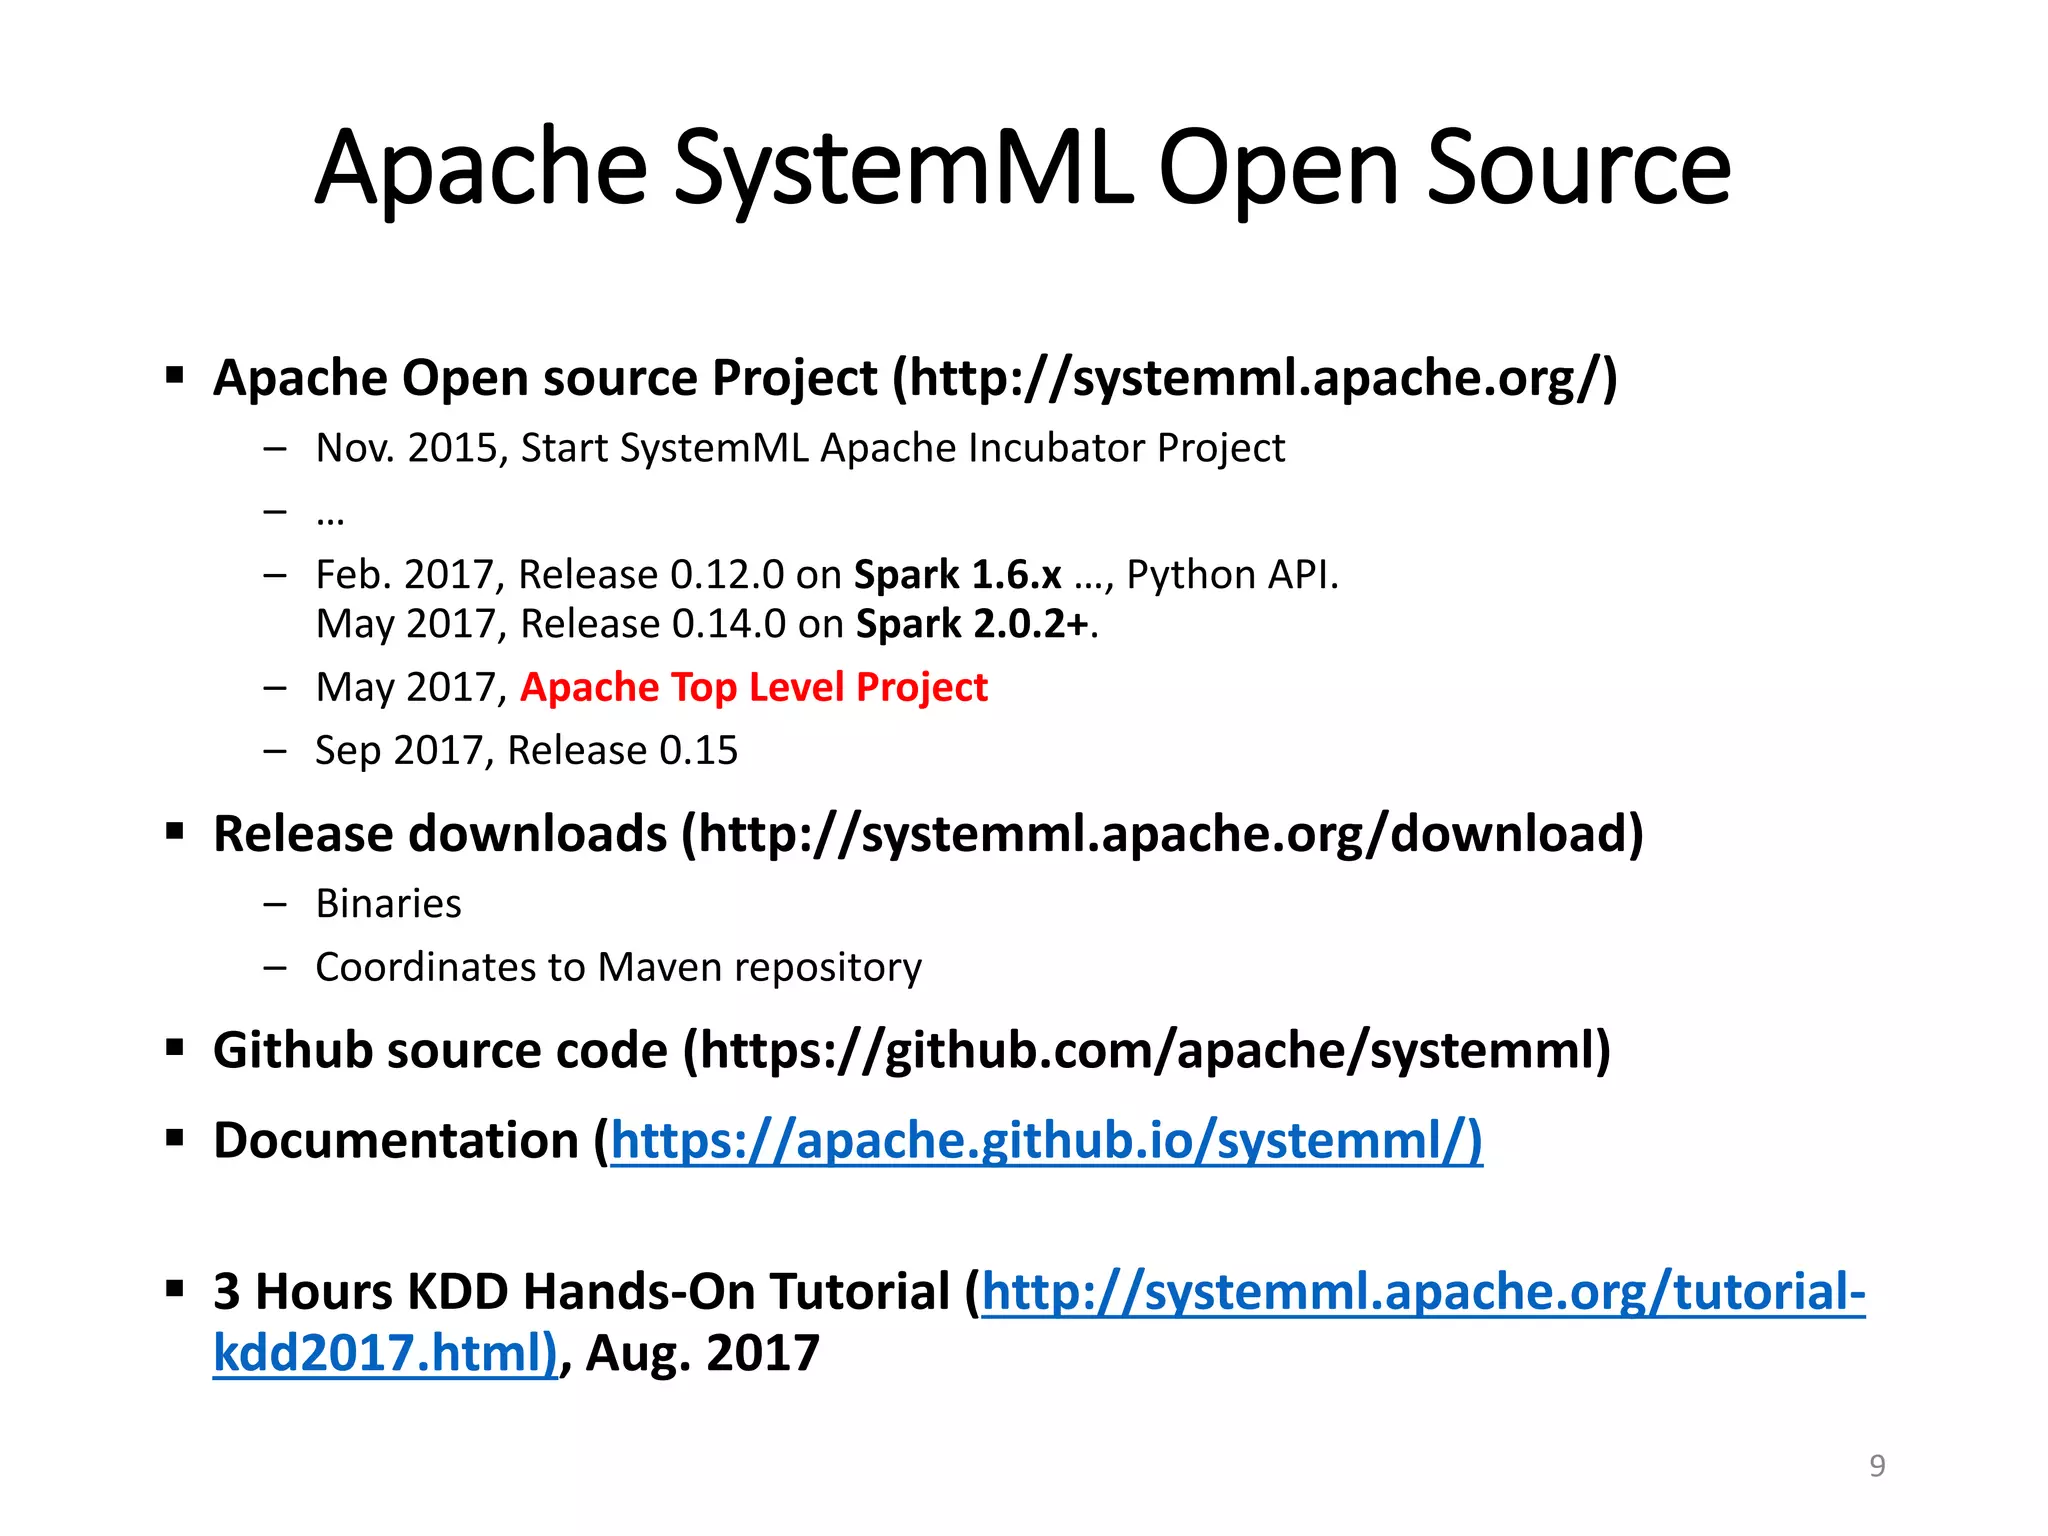Click 'Nov. 2015, Start SystemML Apache Incubator Project'
Image resolution: width=2048 pixels, height=1536 pixels.
[x=800, y=448]
